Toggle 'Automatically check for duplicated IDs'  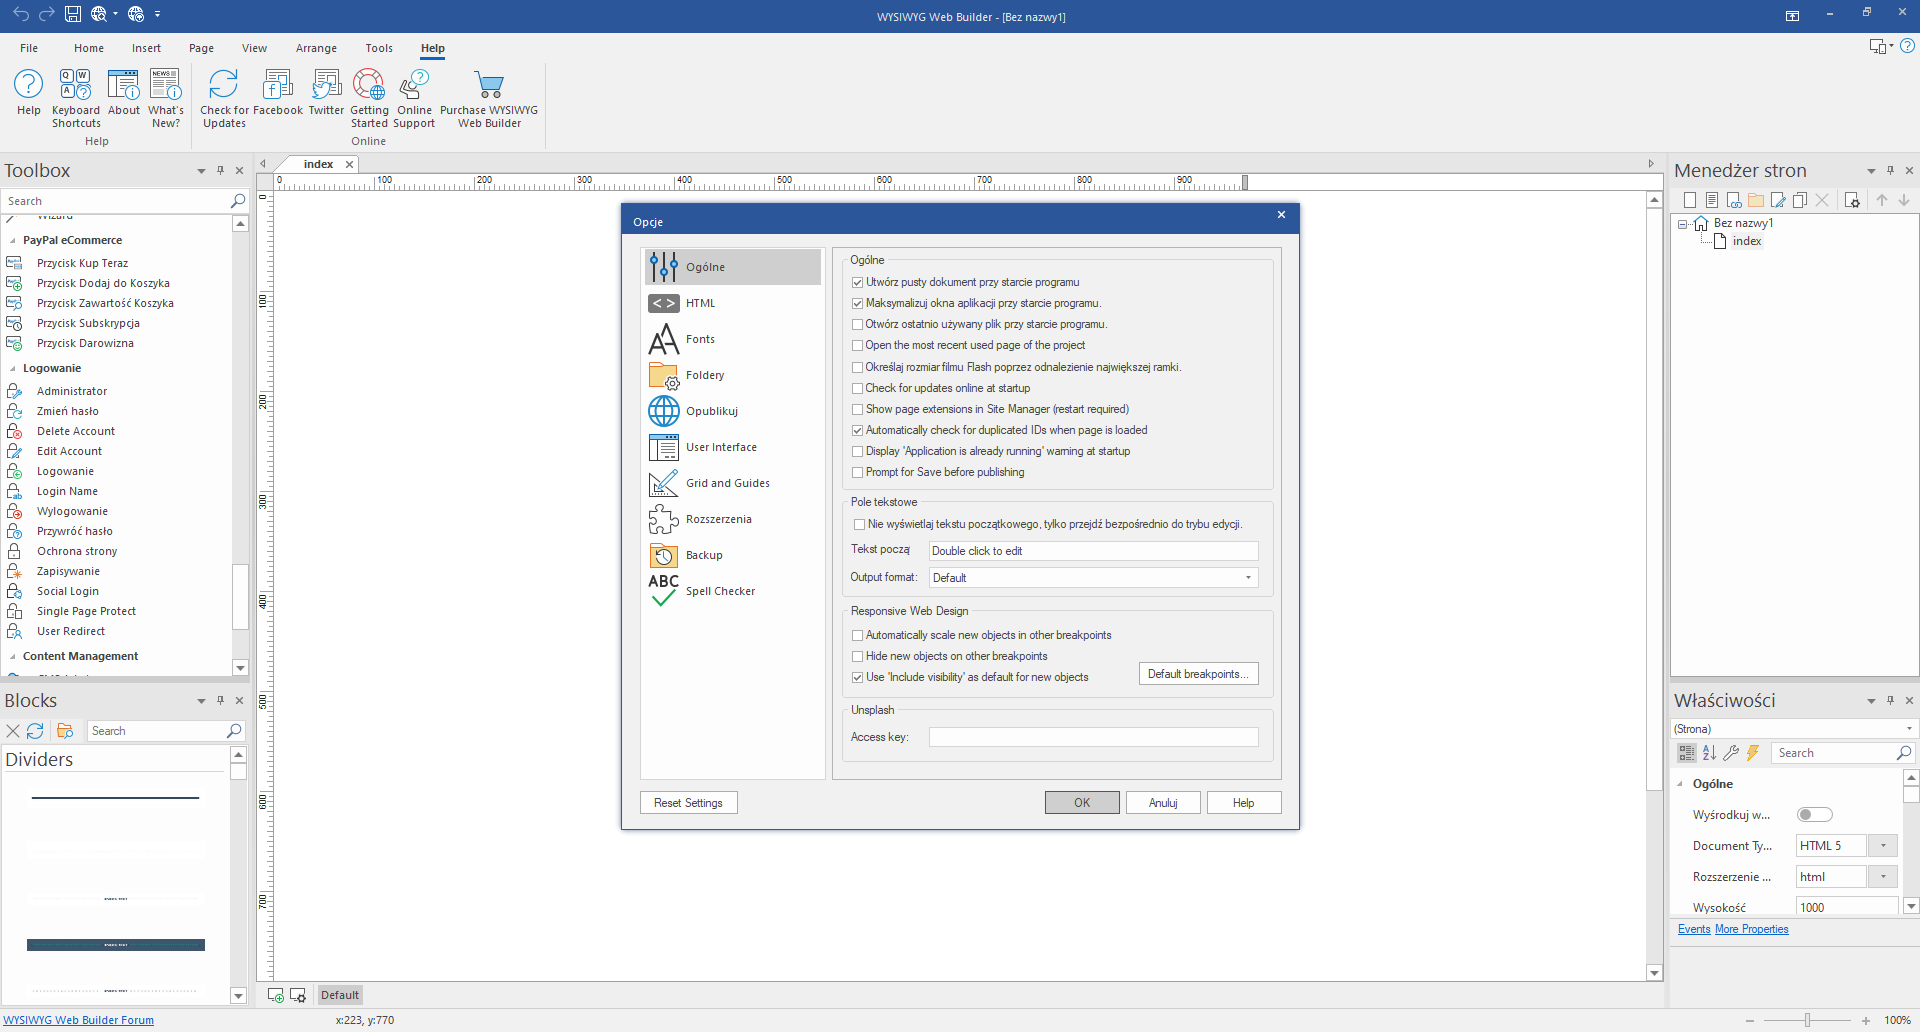(857, 431)
